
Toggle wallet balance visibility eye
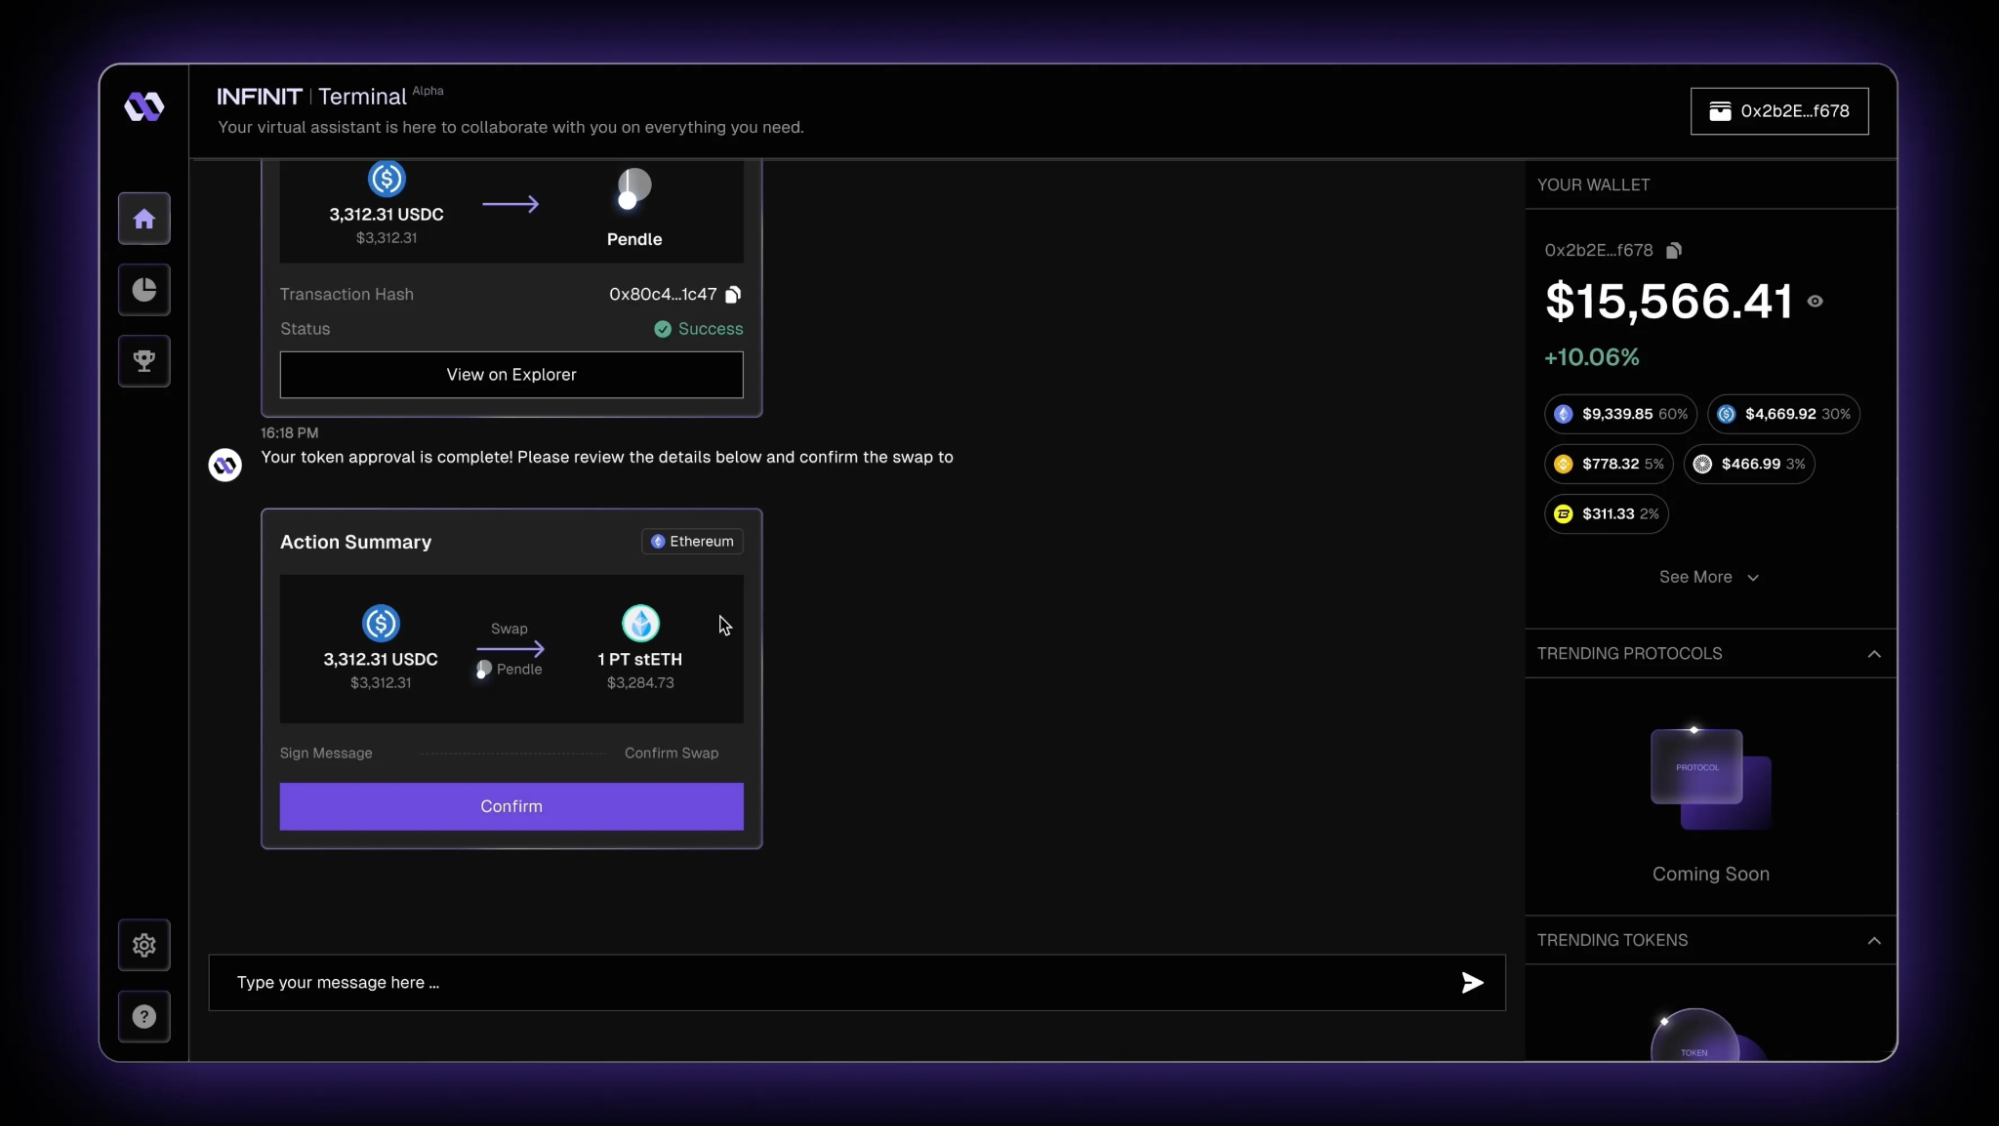click(x=1815, y=301)
